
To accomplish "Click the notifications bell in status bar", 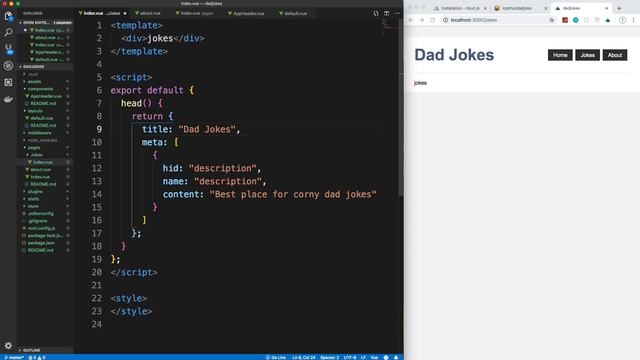I will click(x=396, y=358).
